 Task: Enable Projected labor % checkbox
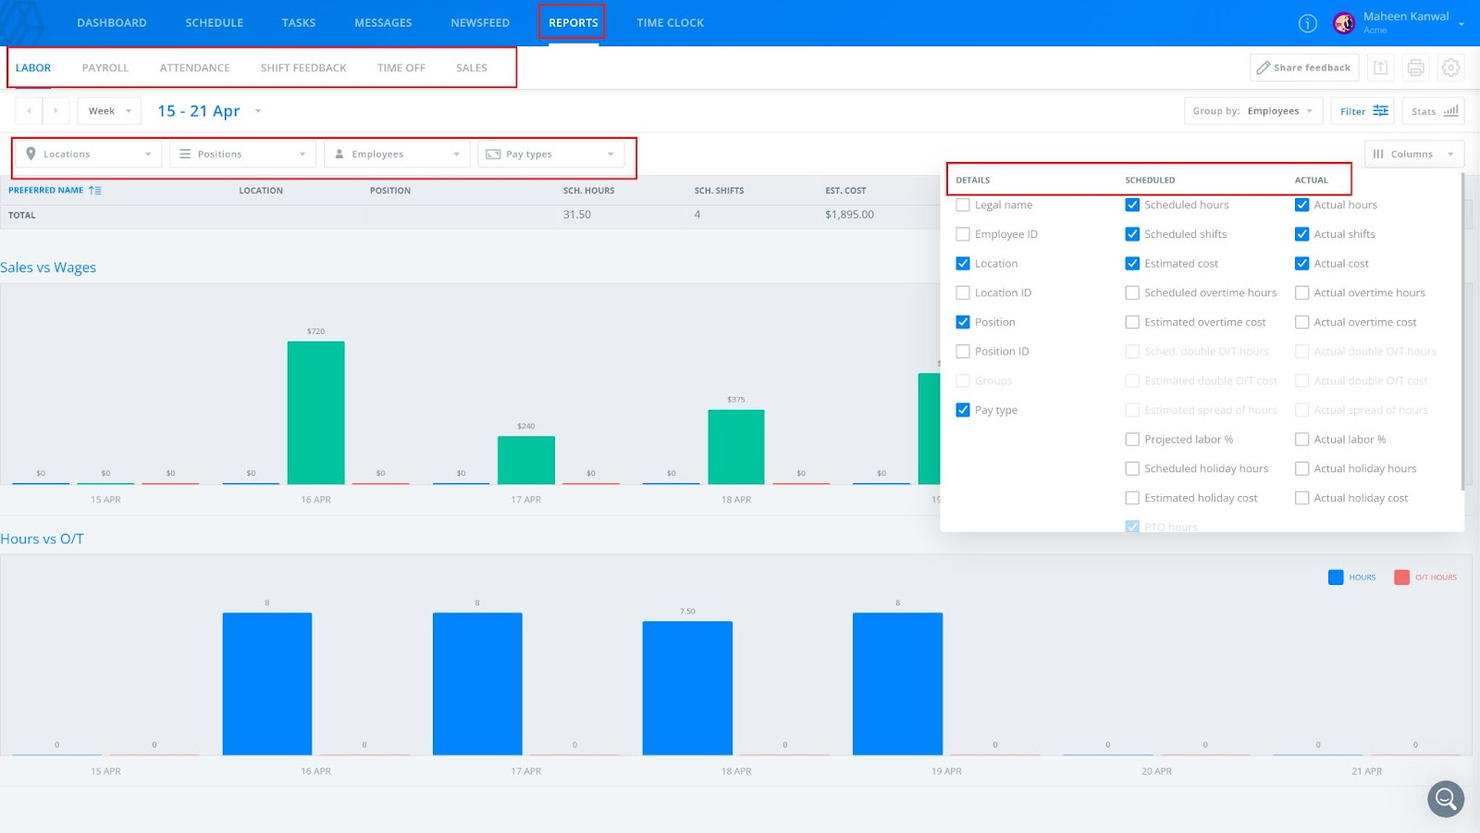[1132, 439]
